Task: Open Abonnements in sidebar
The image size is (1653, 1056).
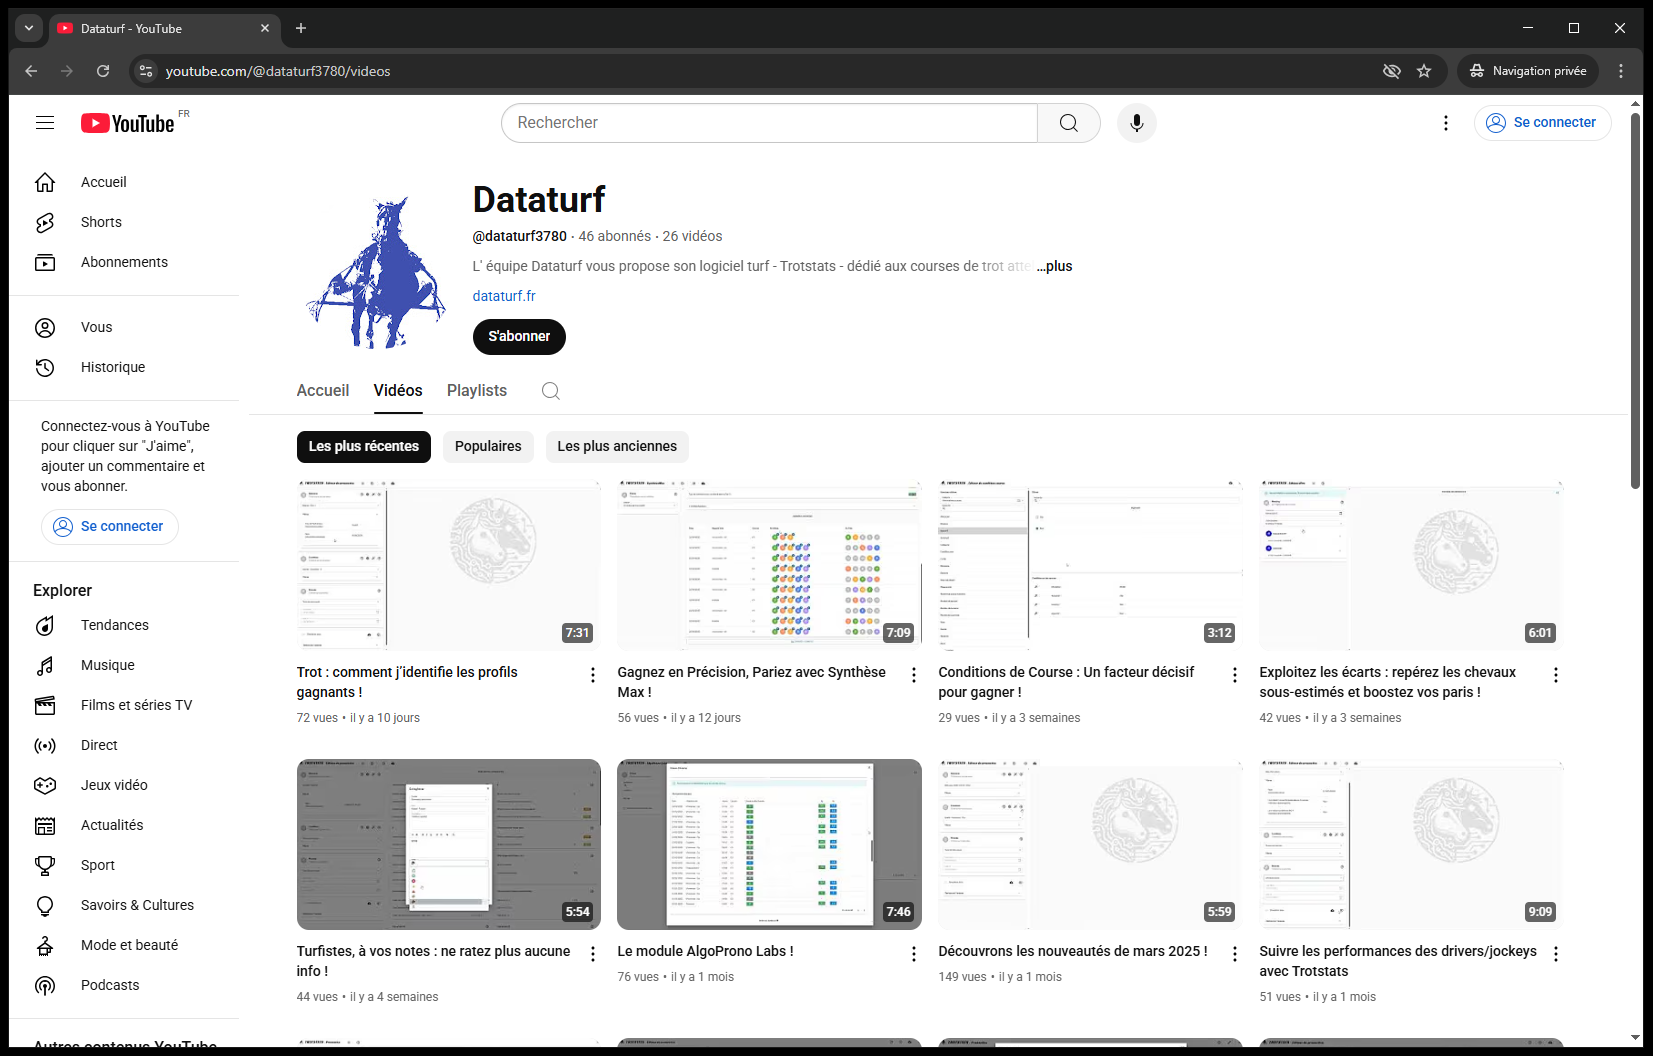Action: [124, 262]
